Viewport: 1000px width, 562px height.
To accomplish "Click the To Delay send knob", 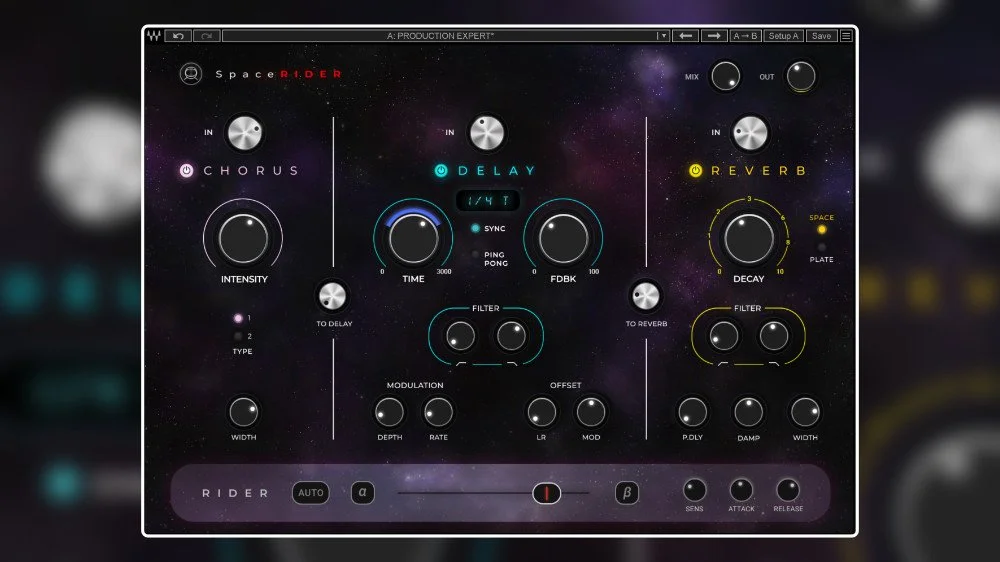I will coord(332,296).
